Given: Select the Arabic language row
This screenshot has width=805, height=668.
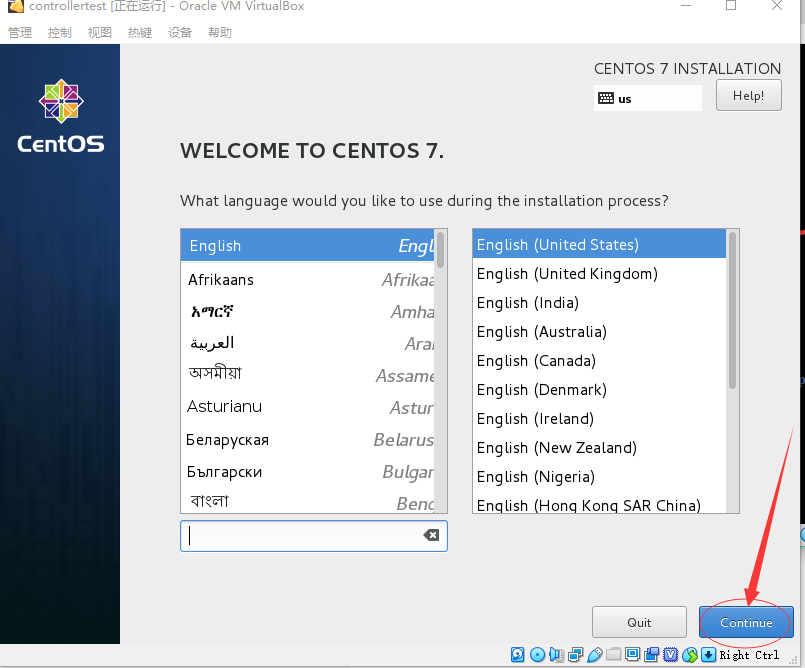Looking at the screenshot, I should [308, 343].
